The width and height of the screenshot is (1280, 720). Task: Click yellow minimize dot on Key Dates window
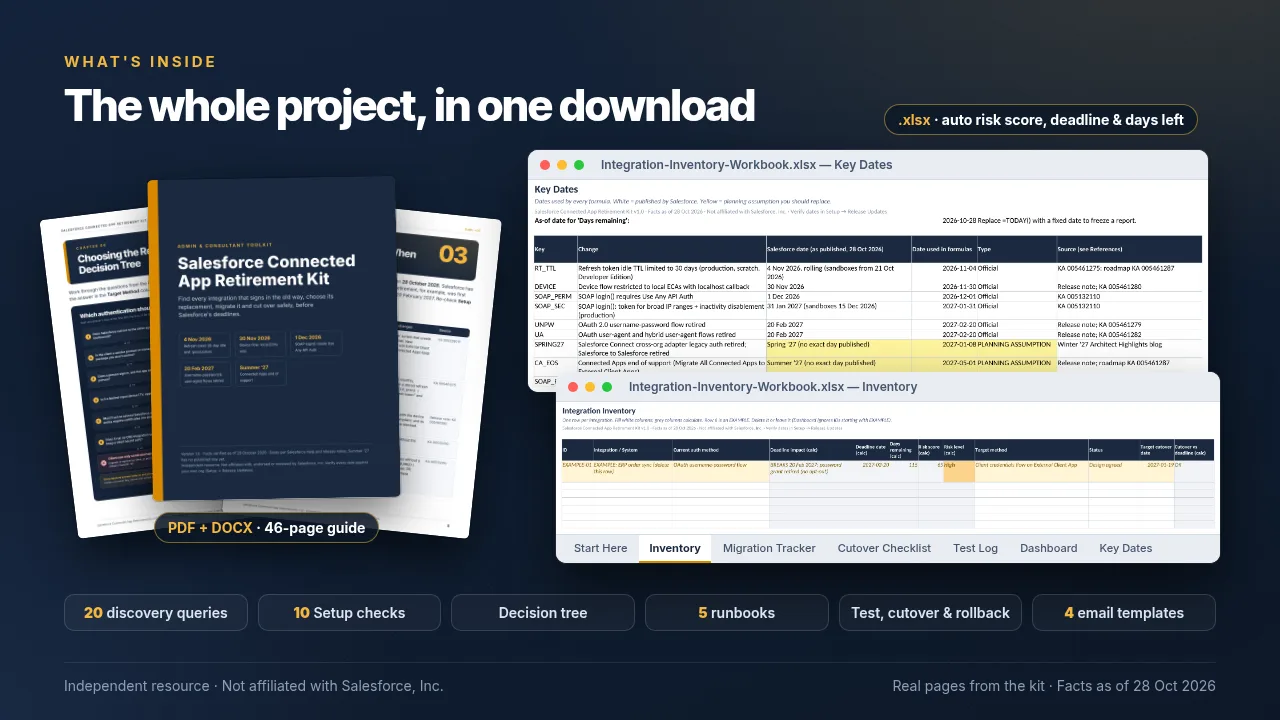(562, 165)
